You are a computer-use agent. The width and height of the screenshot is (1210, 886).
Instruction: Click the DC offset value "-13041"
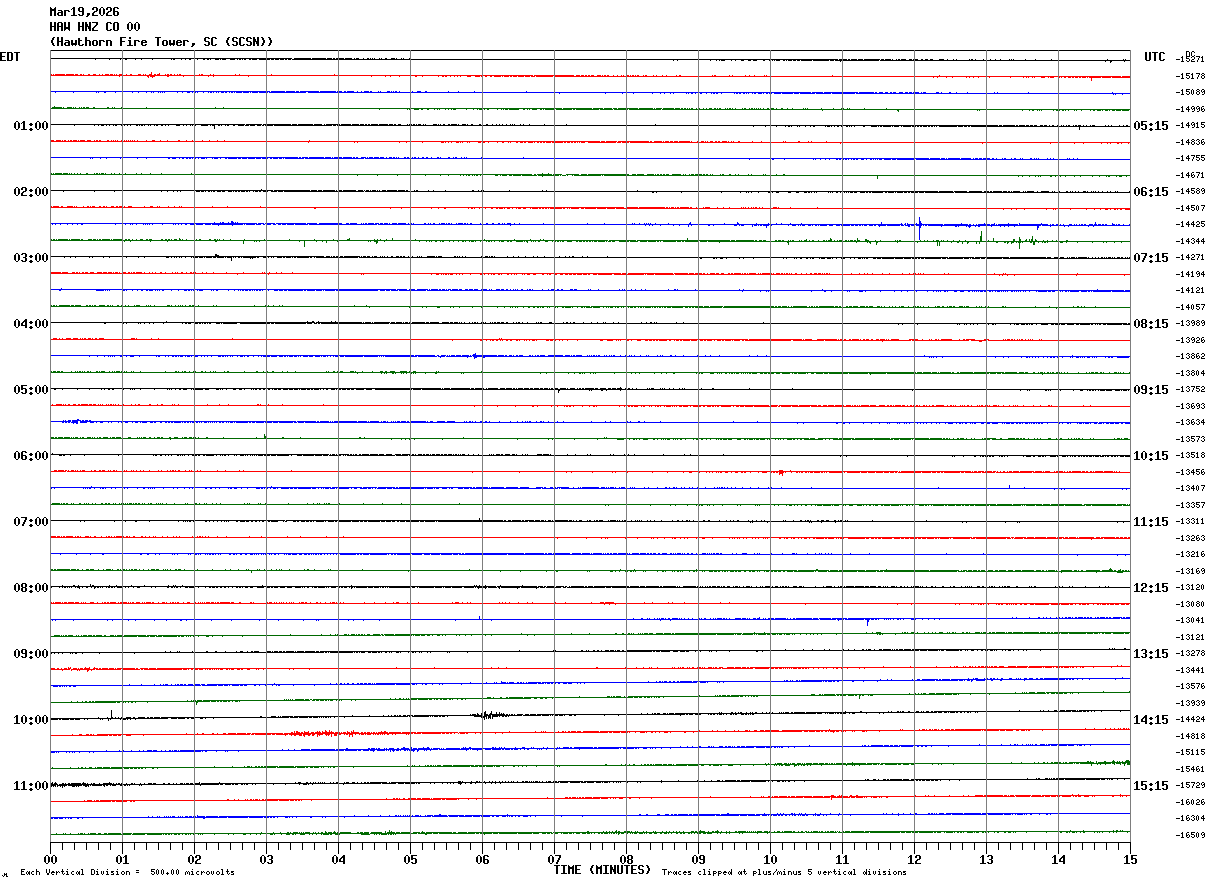(x=1190, y=621)
